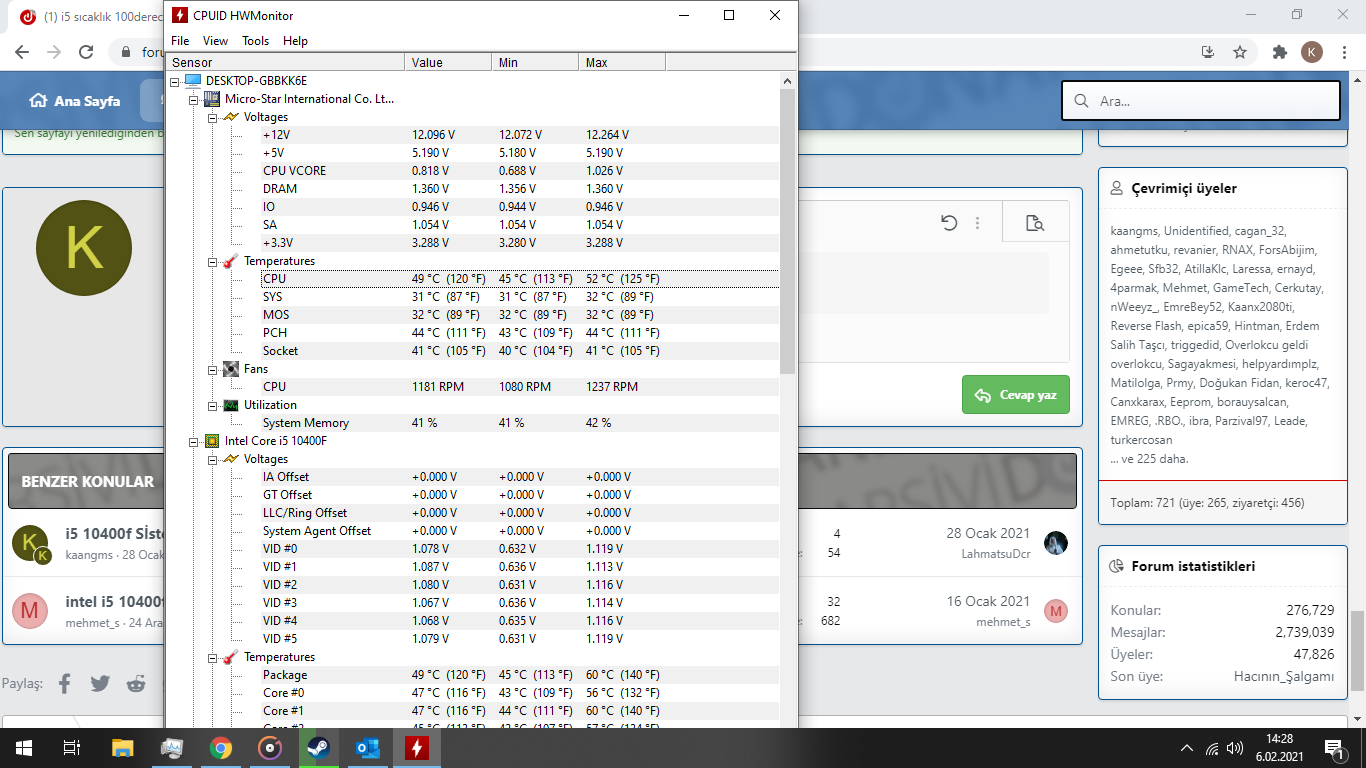This screenshot has height=768, width=1366.
Task: Click the forum search field Ara...
Action: pyautogui.click(x=1201, y=101)
